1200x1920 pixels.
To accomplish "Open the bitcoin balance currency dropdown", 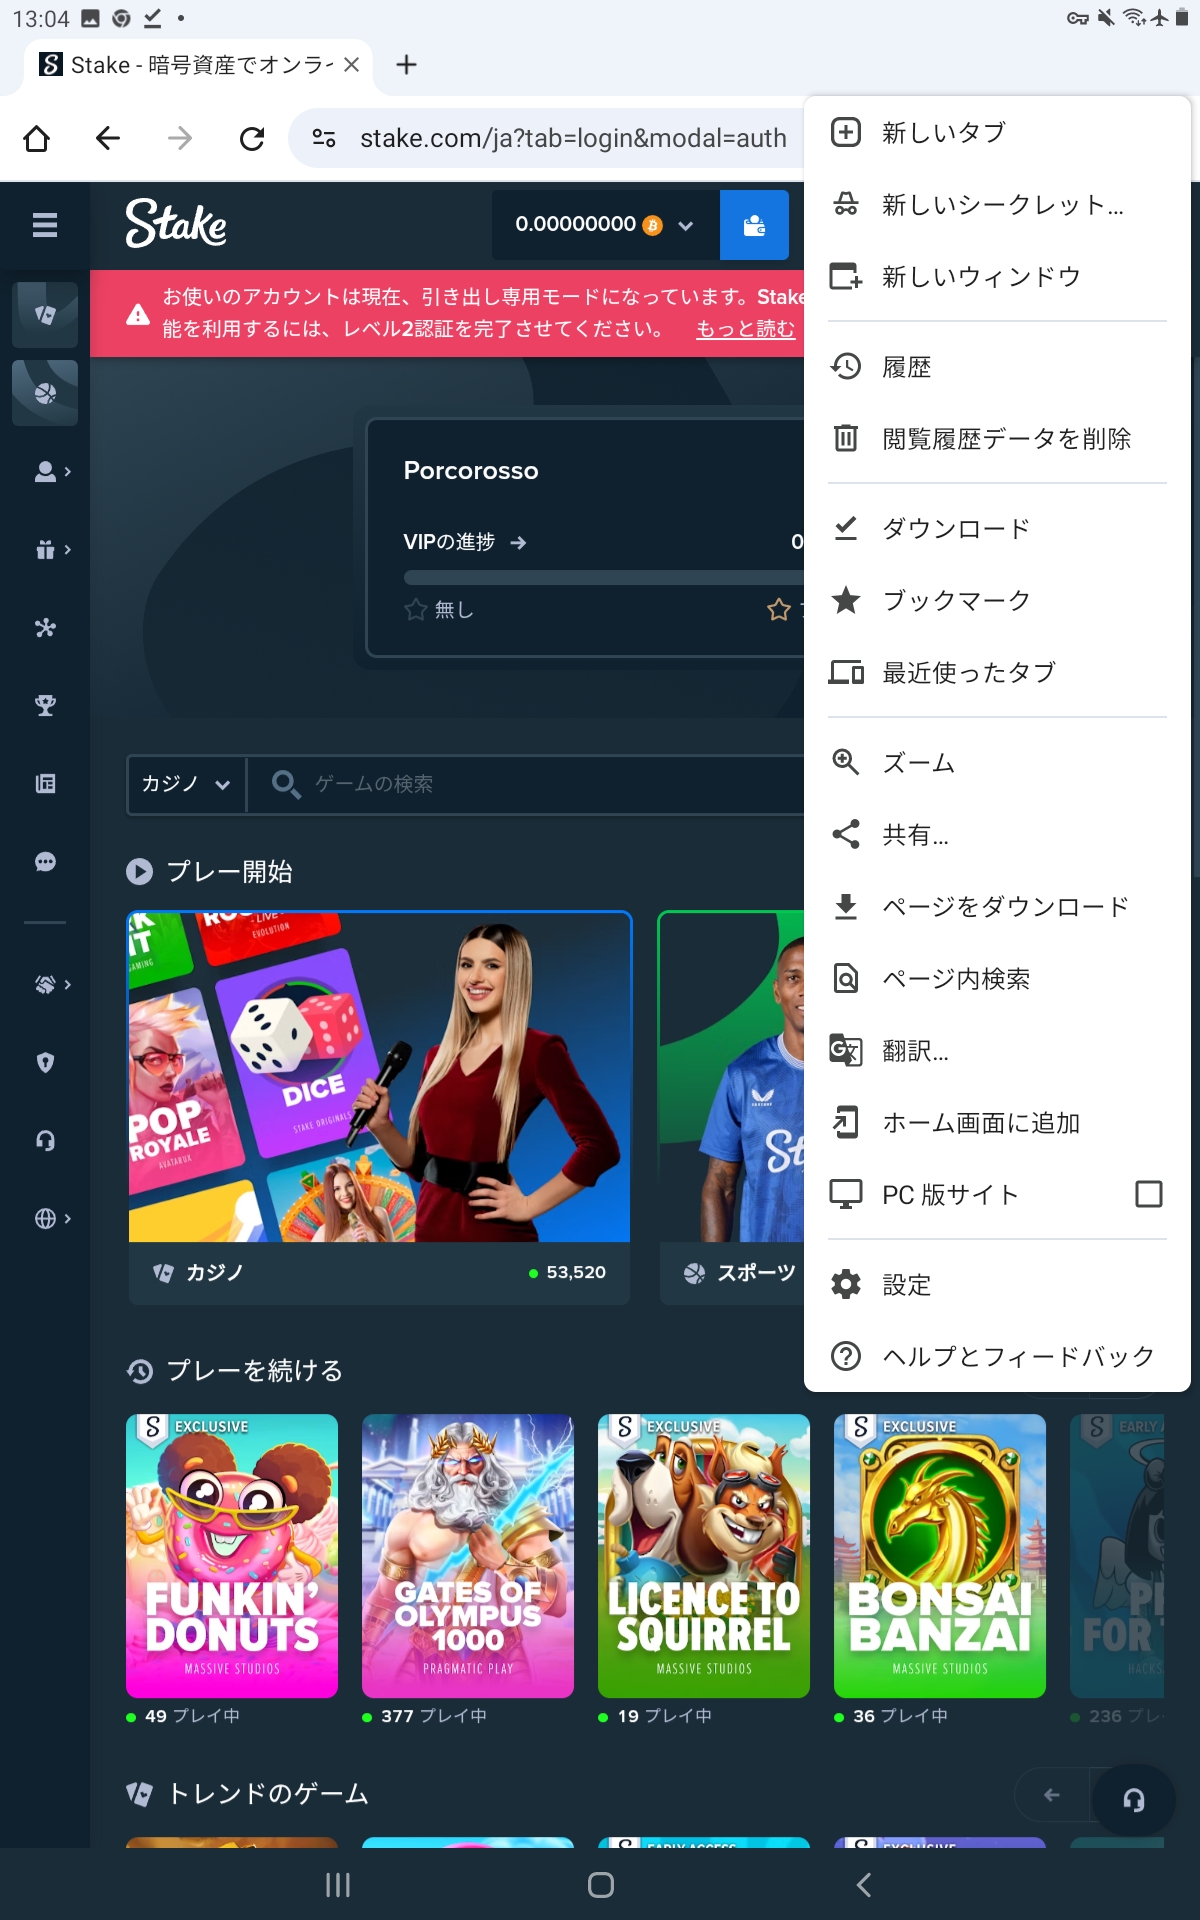I will click(x=605, y=225).
